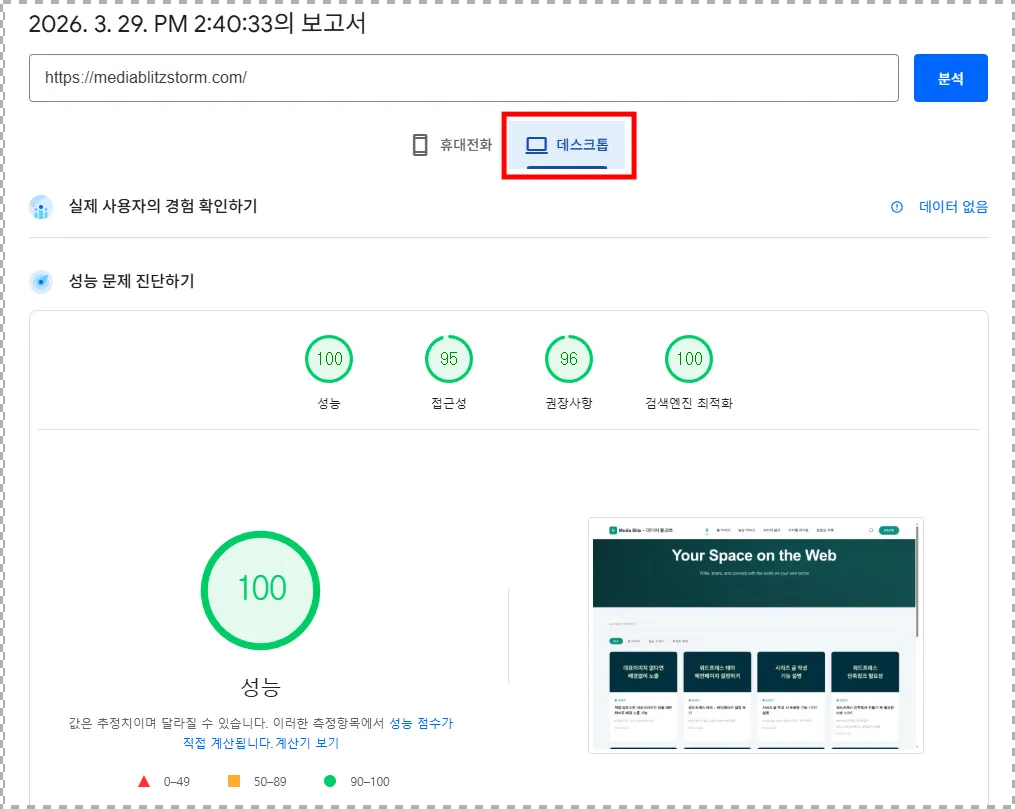Click the small 성능 gauge in the summary row
This screenshot has width=1015, height=809.
tap(328, 358)
